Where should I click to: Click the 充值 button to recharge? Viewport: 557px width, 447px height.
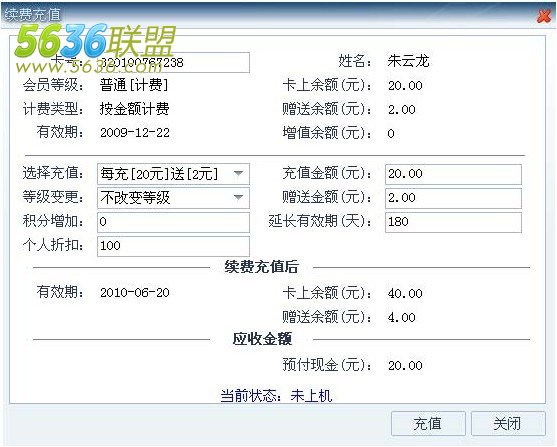point(428,423)
